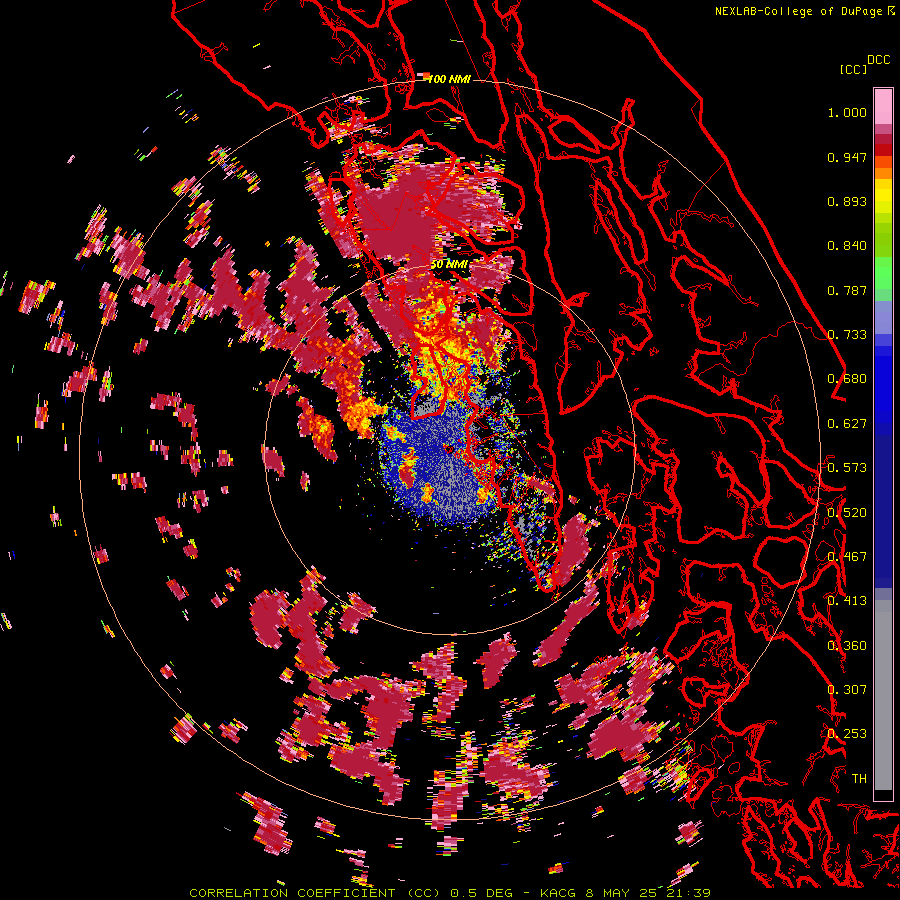Click the 0.947 value on the color scale
This screenshot has height=900, width=900.
point(847,157)
